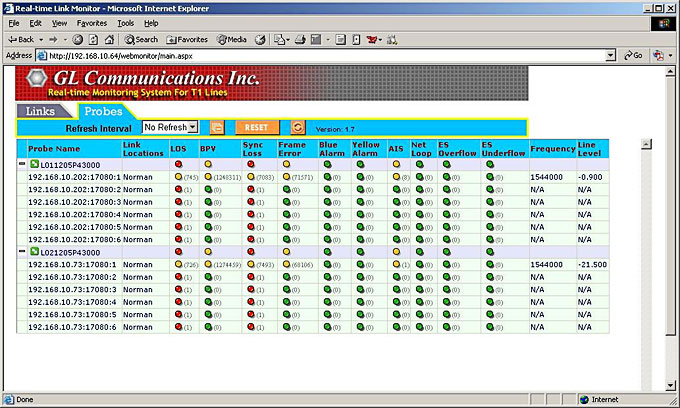This screenshot has height=408, width=680.
Task: Open the Media toolbar button
Action: tap(232, 39)
